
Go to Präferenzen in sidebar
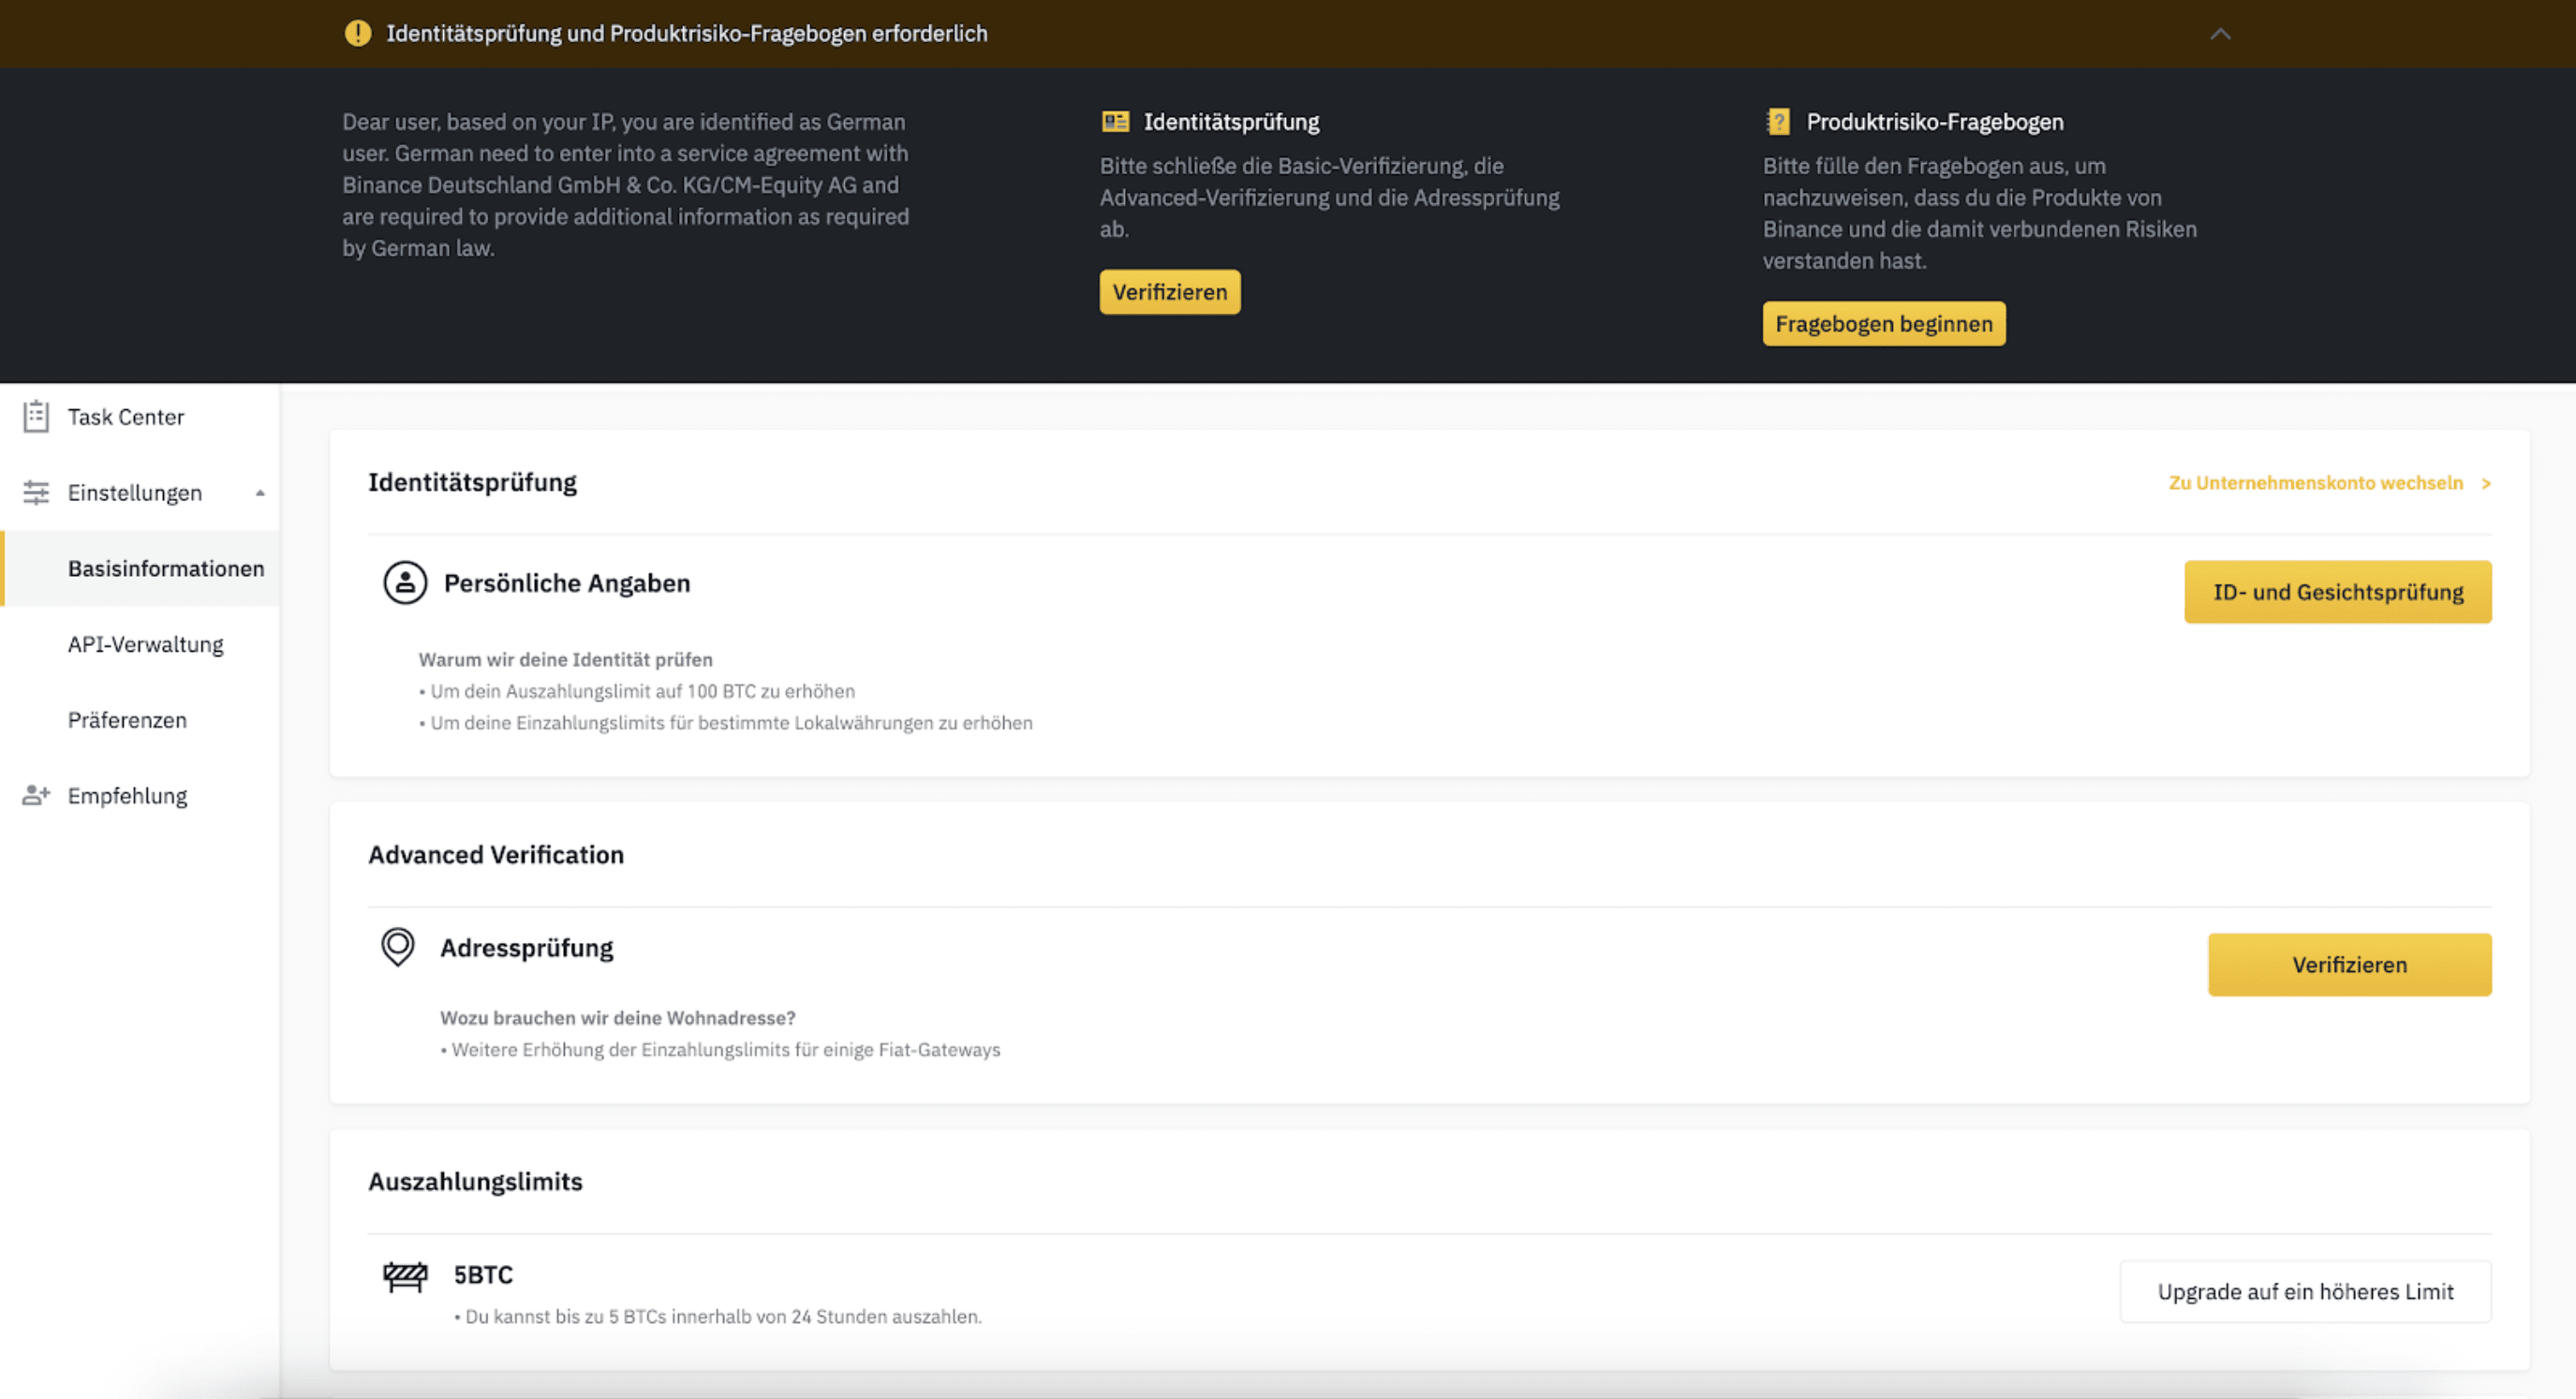pos(127,720)
